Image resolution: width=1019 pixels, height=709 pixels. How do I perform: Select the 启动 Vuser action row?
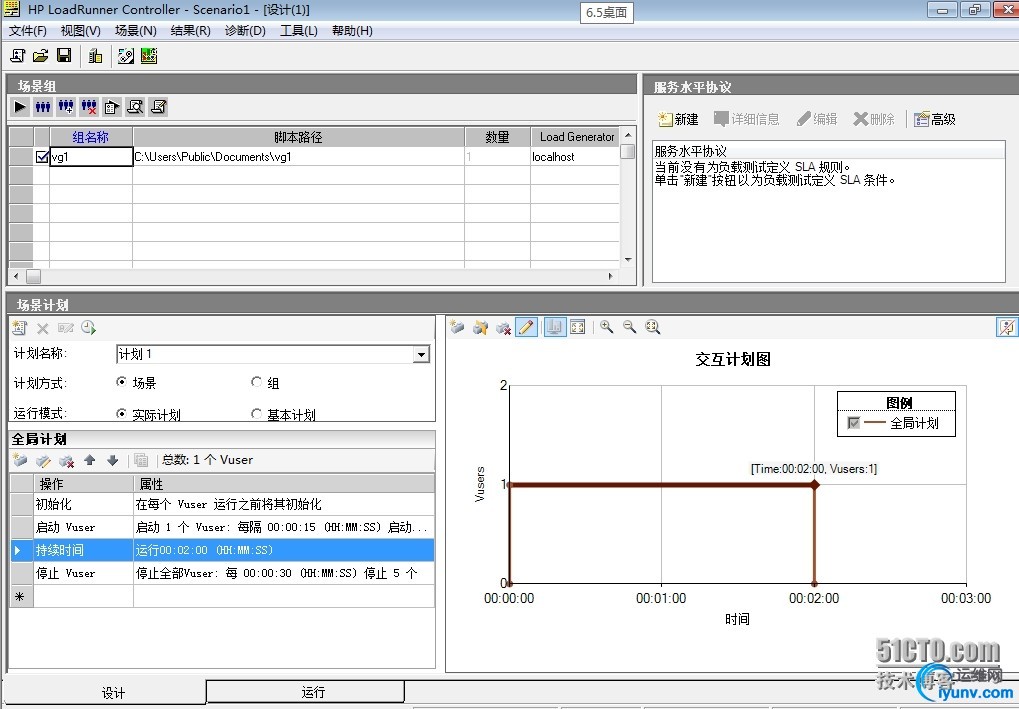[222, 527]
